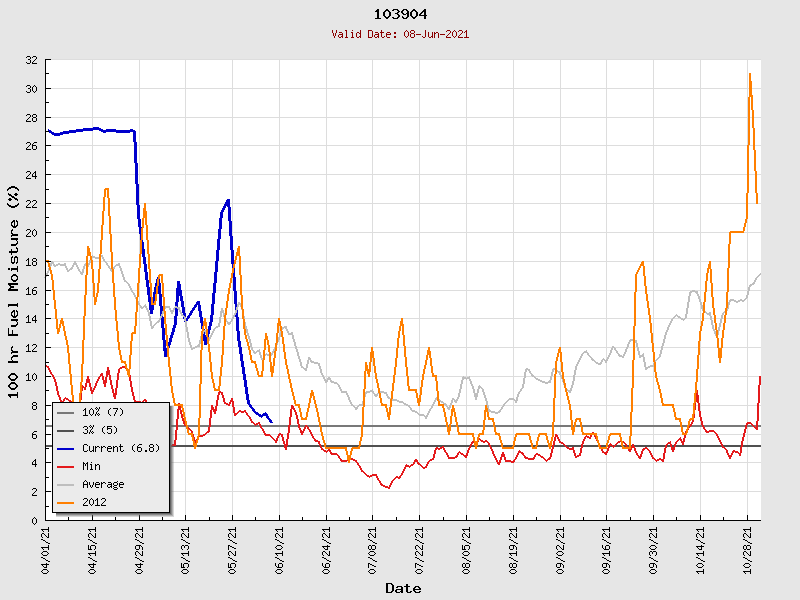Click the x-axis title Date
The image size is (800, 600).
click(x=403, y=588)
